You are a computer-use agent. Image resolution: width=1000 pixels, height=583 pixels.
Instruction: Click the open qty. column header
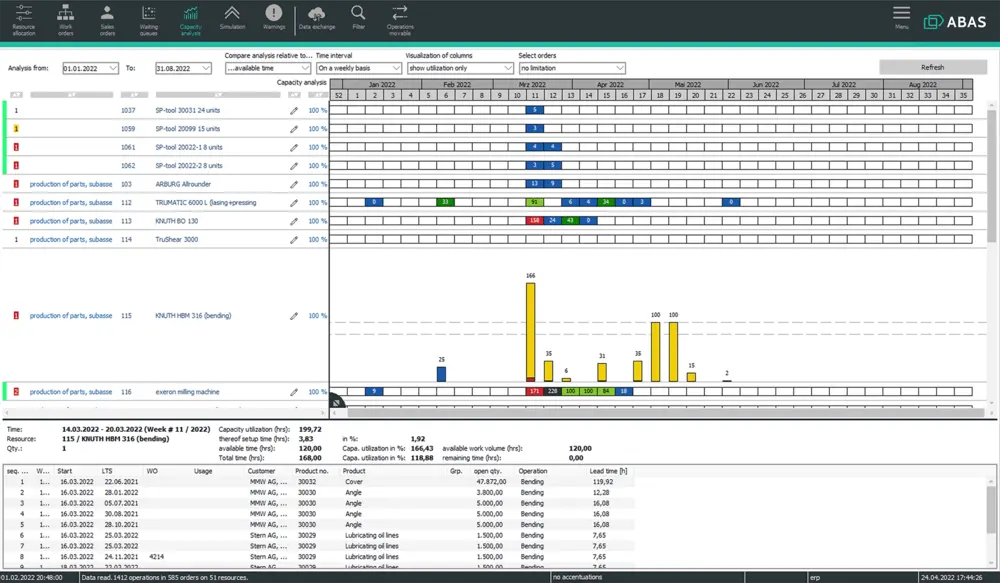click(488, 471)
